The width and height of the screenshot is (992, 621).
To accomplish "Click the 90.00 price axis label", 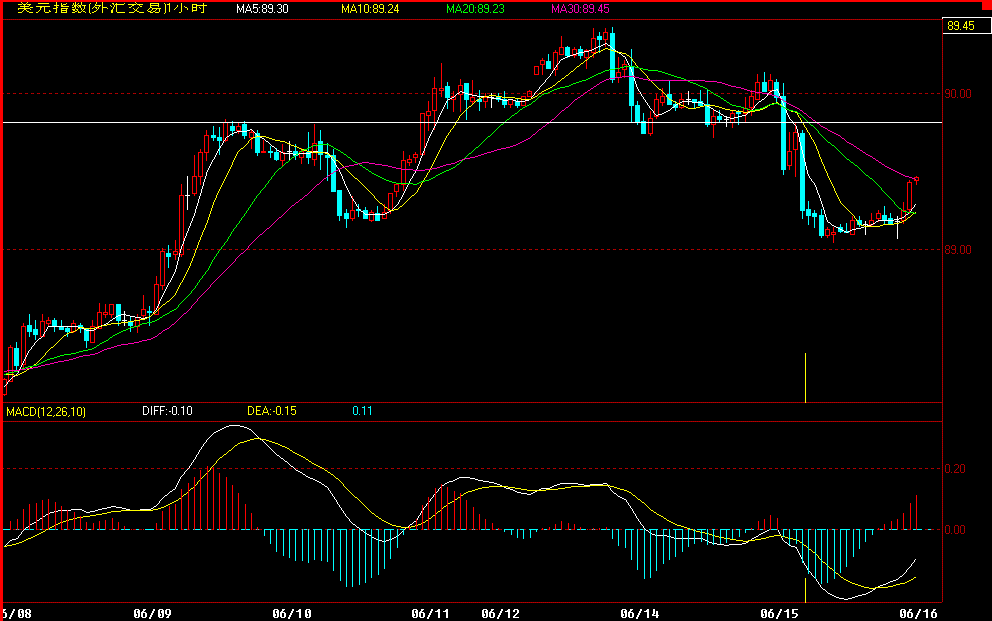I will click(959, 94).
